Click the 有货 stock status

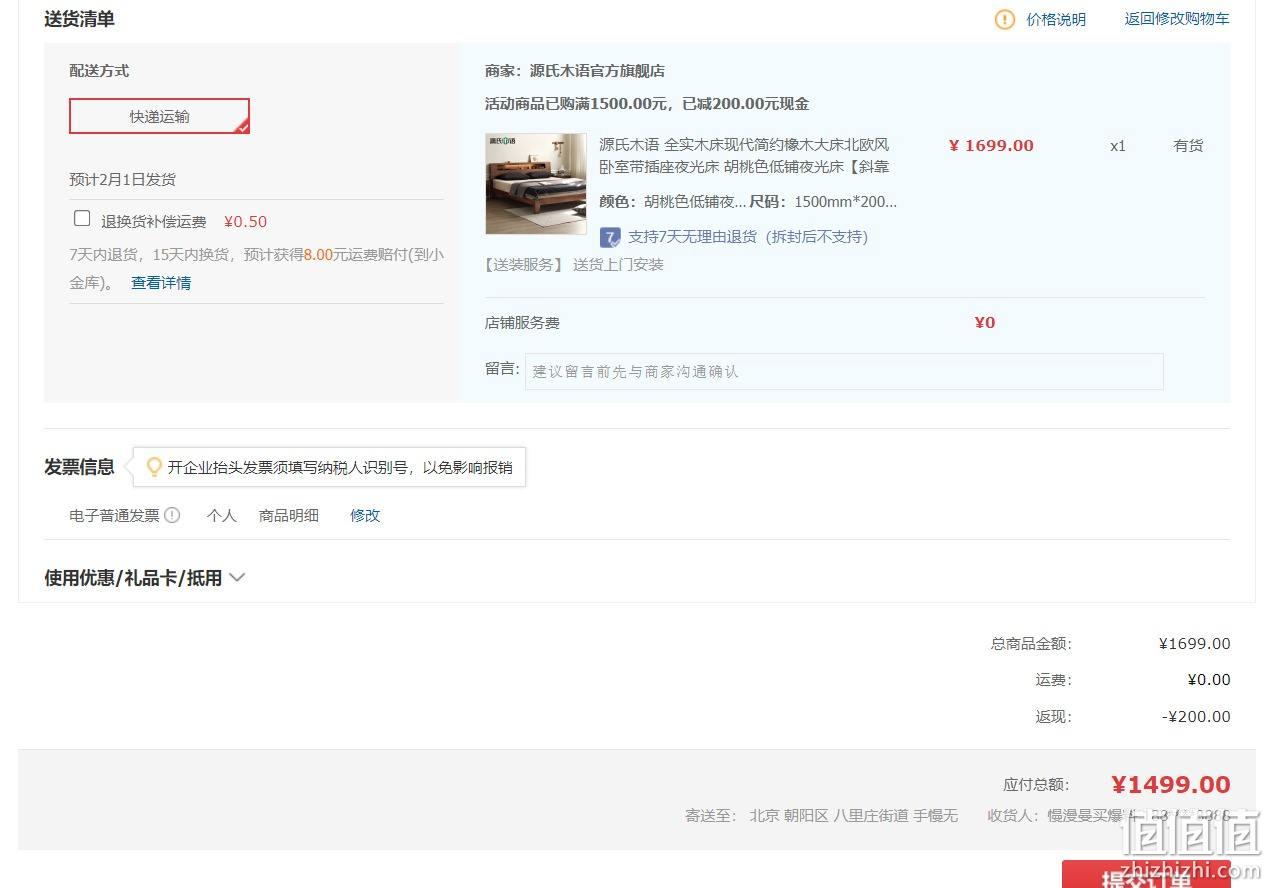point(1188,146)
